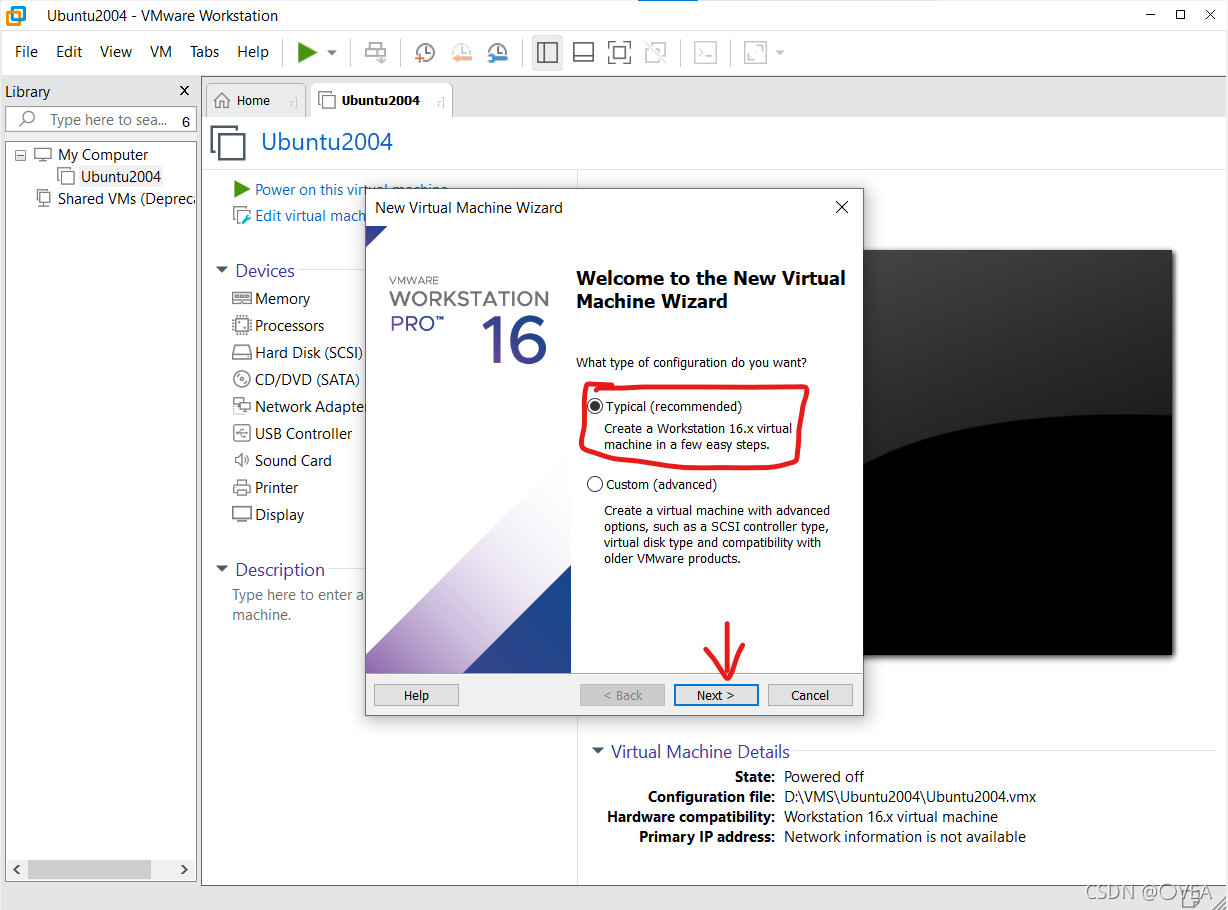The image size is (1228, 910).
Task: Close the Ubuntu2004 tab
Action: point(441,101)
